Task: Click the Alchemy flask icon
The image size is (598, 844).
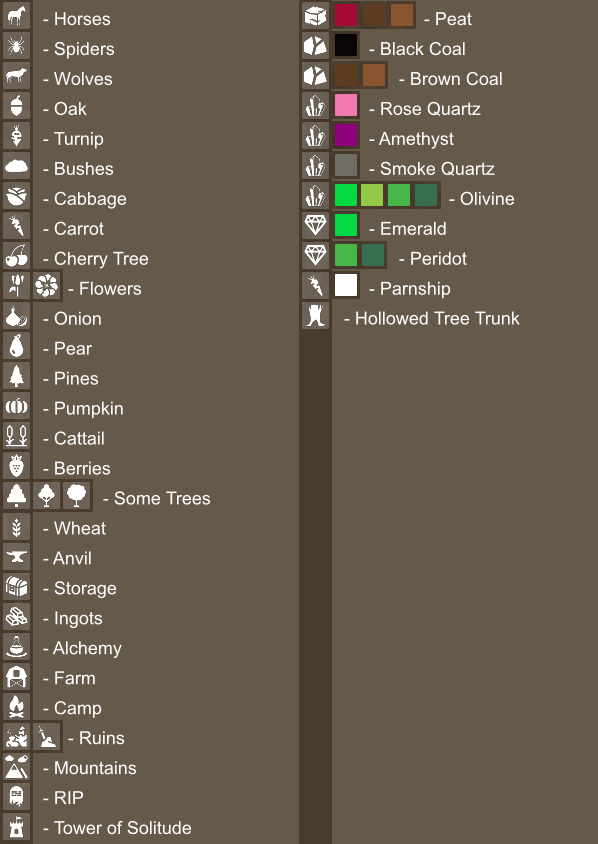Action: (16, 645)
